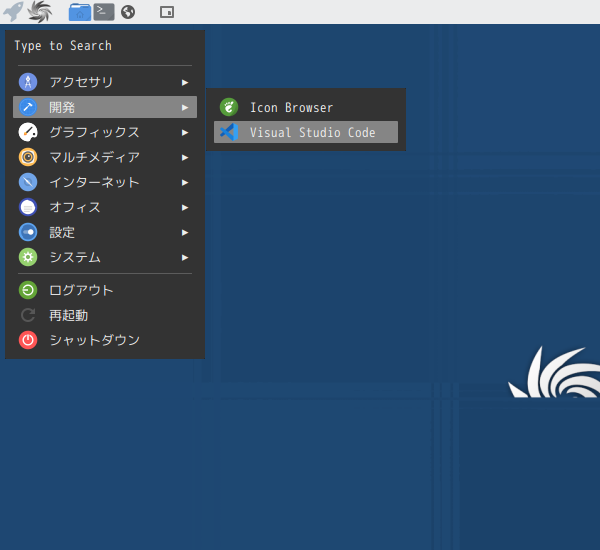Viewport: 600px width, 550px height.
Task: Click the green Icon Browser icon
Action: (229, 107)
